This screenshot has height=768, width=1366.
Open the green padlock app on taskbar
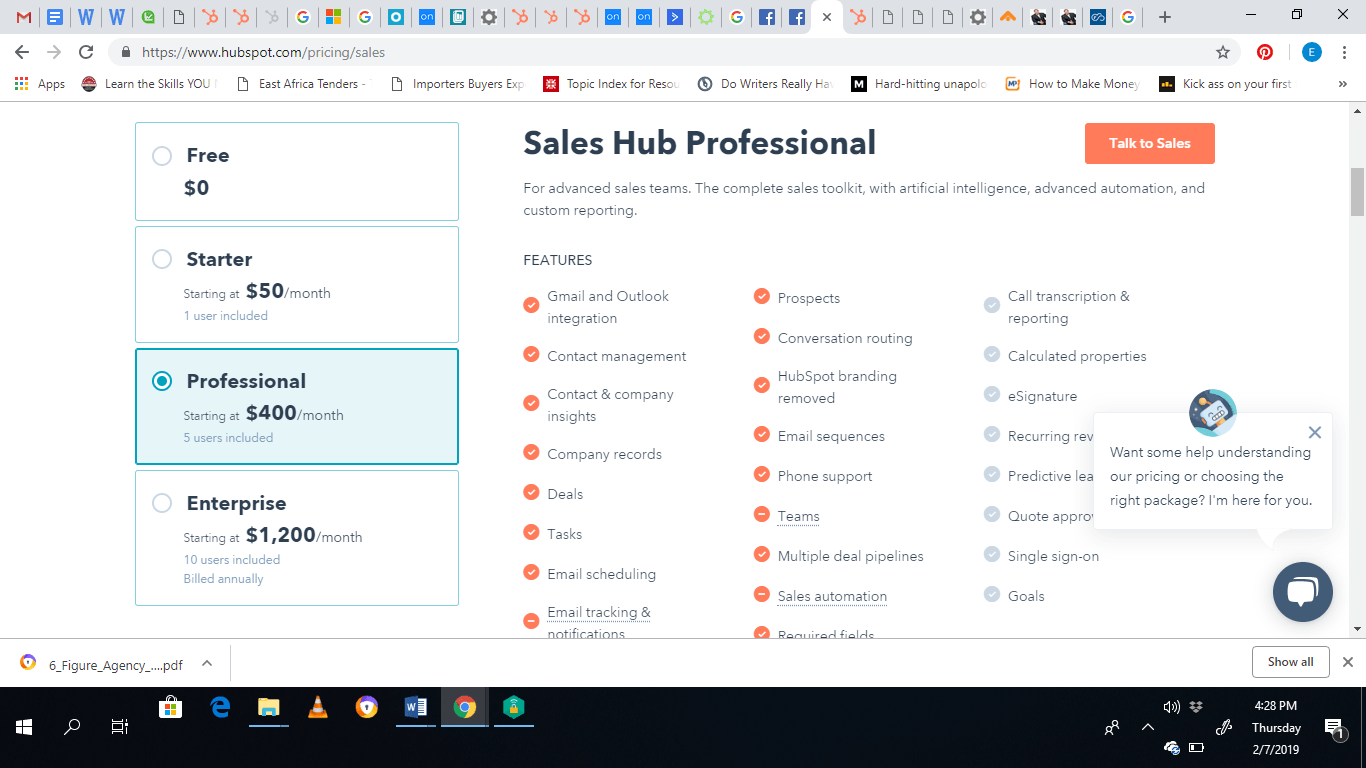click(514, 708)
